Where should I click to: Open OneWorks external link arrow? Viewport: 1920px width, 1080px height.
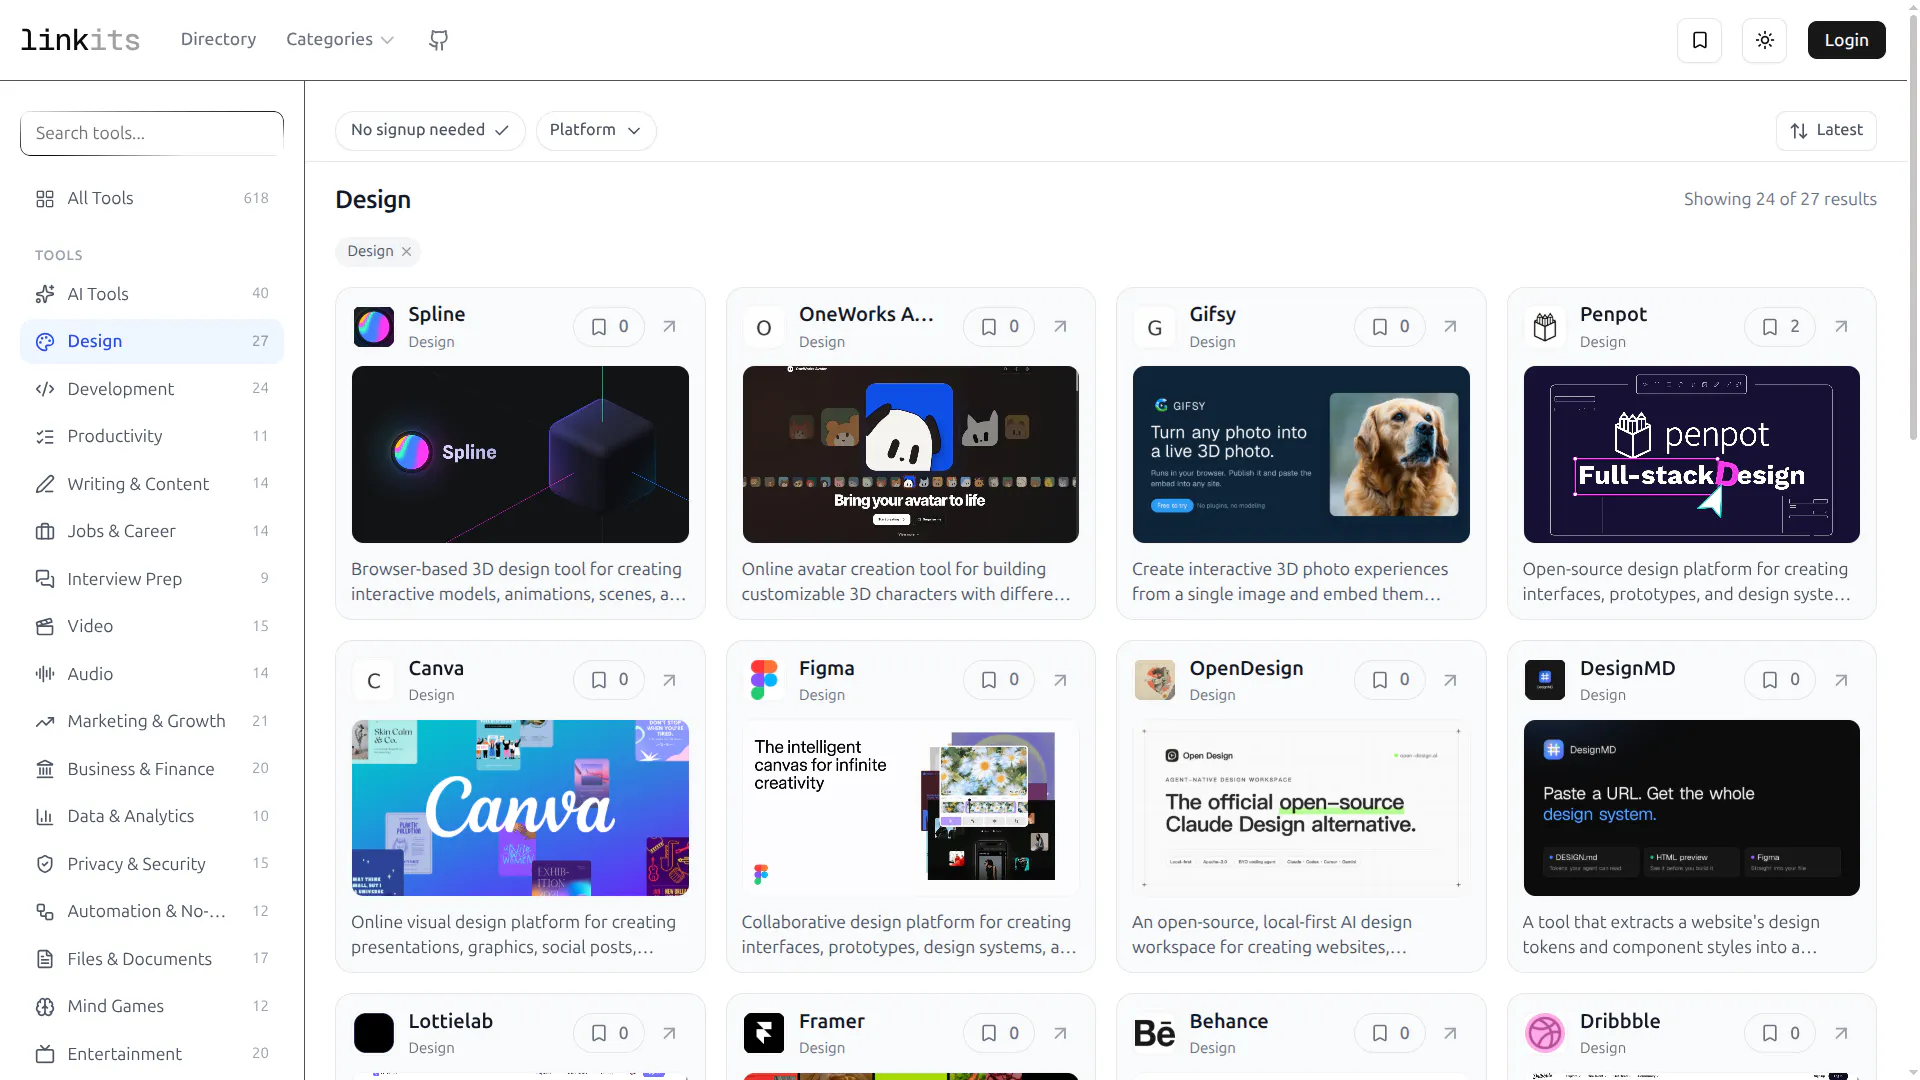click(1061, 327)
